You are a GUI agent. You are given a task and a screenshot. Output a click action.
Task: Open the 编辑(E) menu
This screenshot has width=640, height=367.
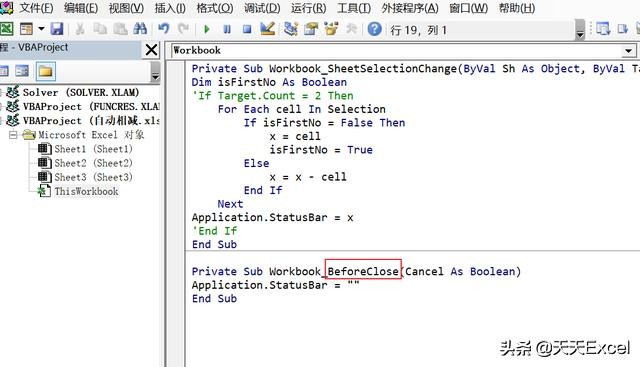81,8
